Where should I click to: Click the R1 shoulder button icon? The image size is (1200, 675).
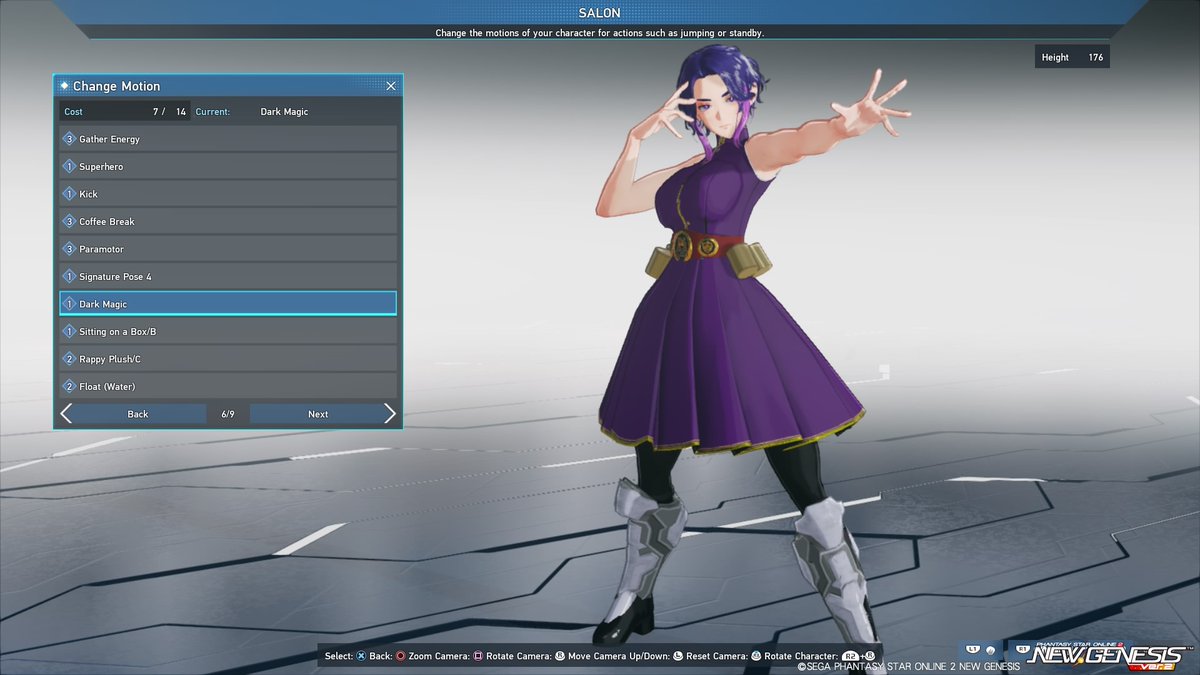1022,649
